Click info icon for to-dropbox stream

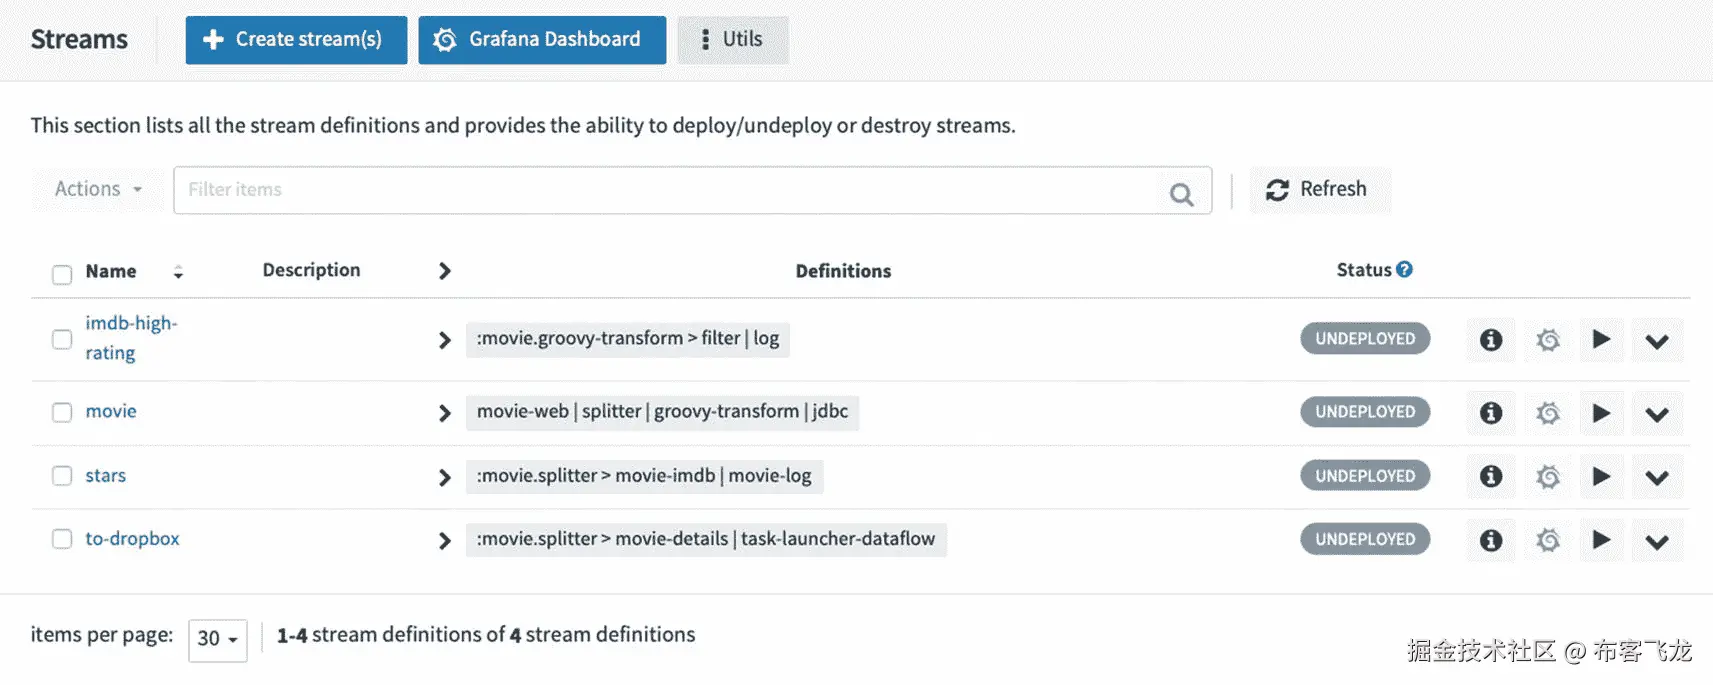(1490, 540)
